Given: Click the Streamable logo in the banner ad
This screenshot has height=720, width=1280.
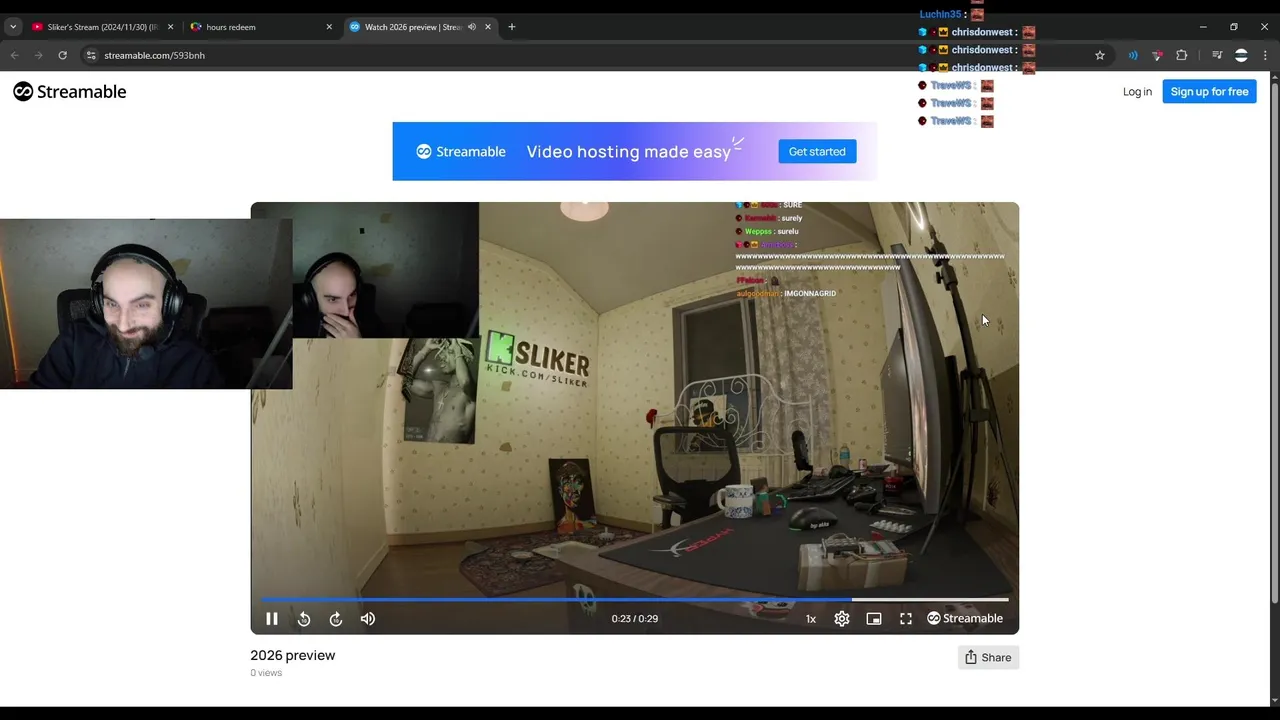Looking at the screenshot, I should point(461,152).
